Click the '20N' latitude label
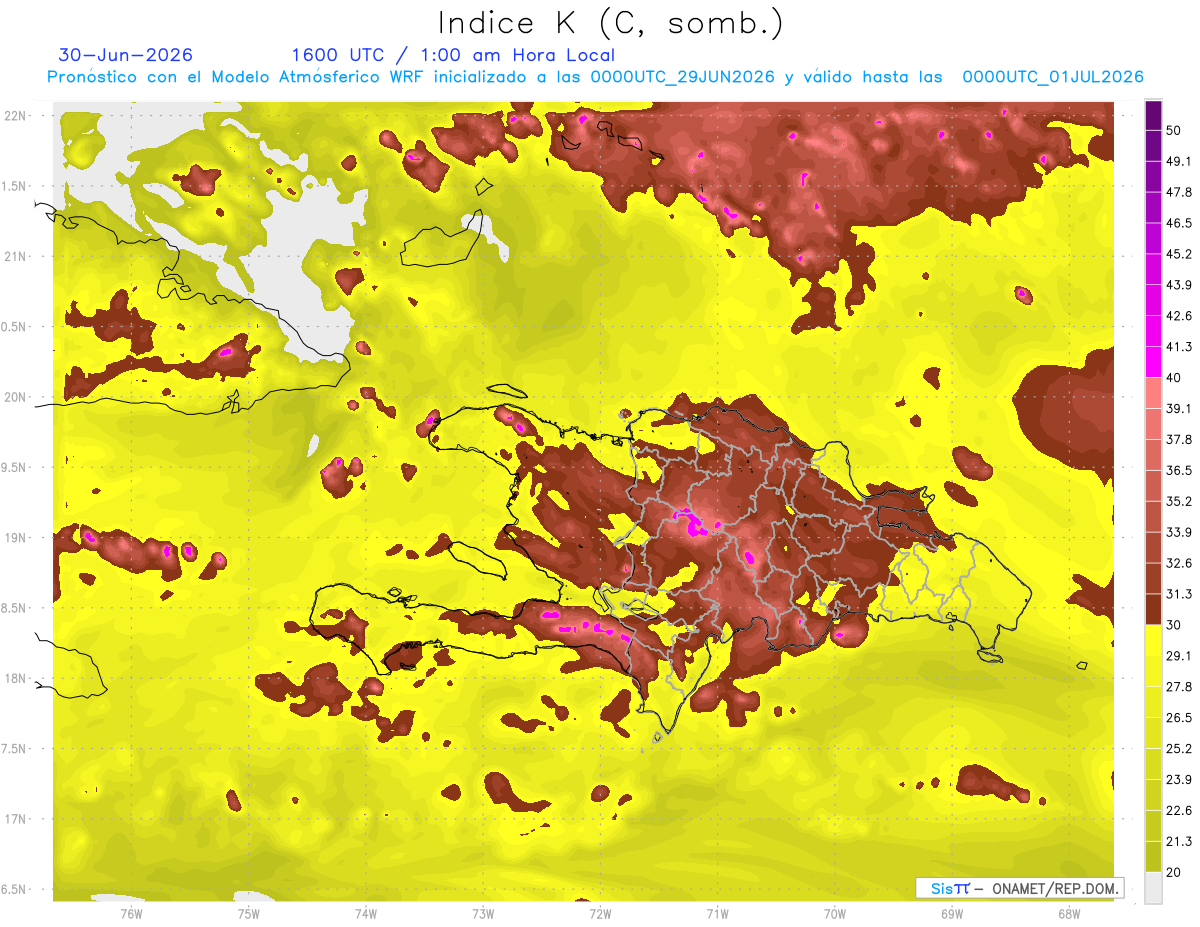The image size is (1200, 927). 16,397
